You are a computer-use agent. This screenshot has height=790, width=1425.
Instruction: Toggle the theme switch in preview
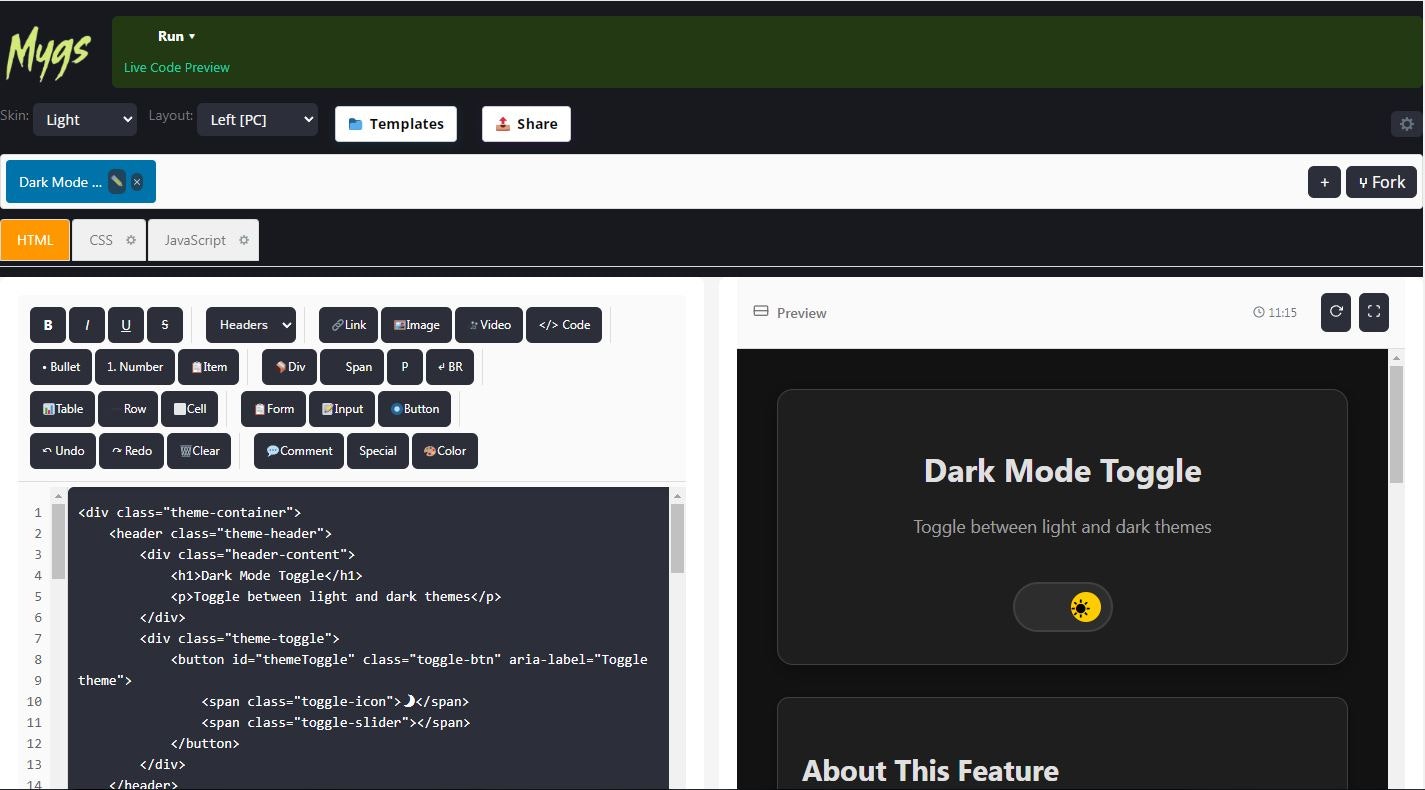pyautogui.click(x=1063, y=607)
